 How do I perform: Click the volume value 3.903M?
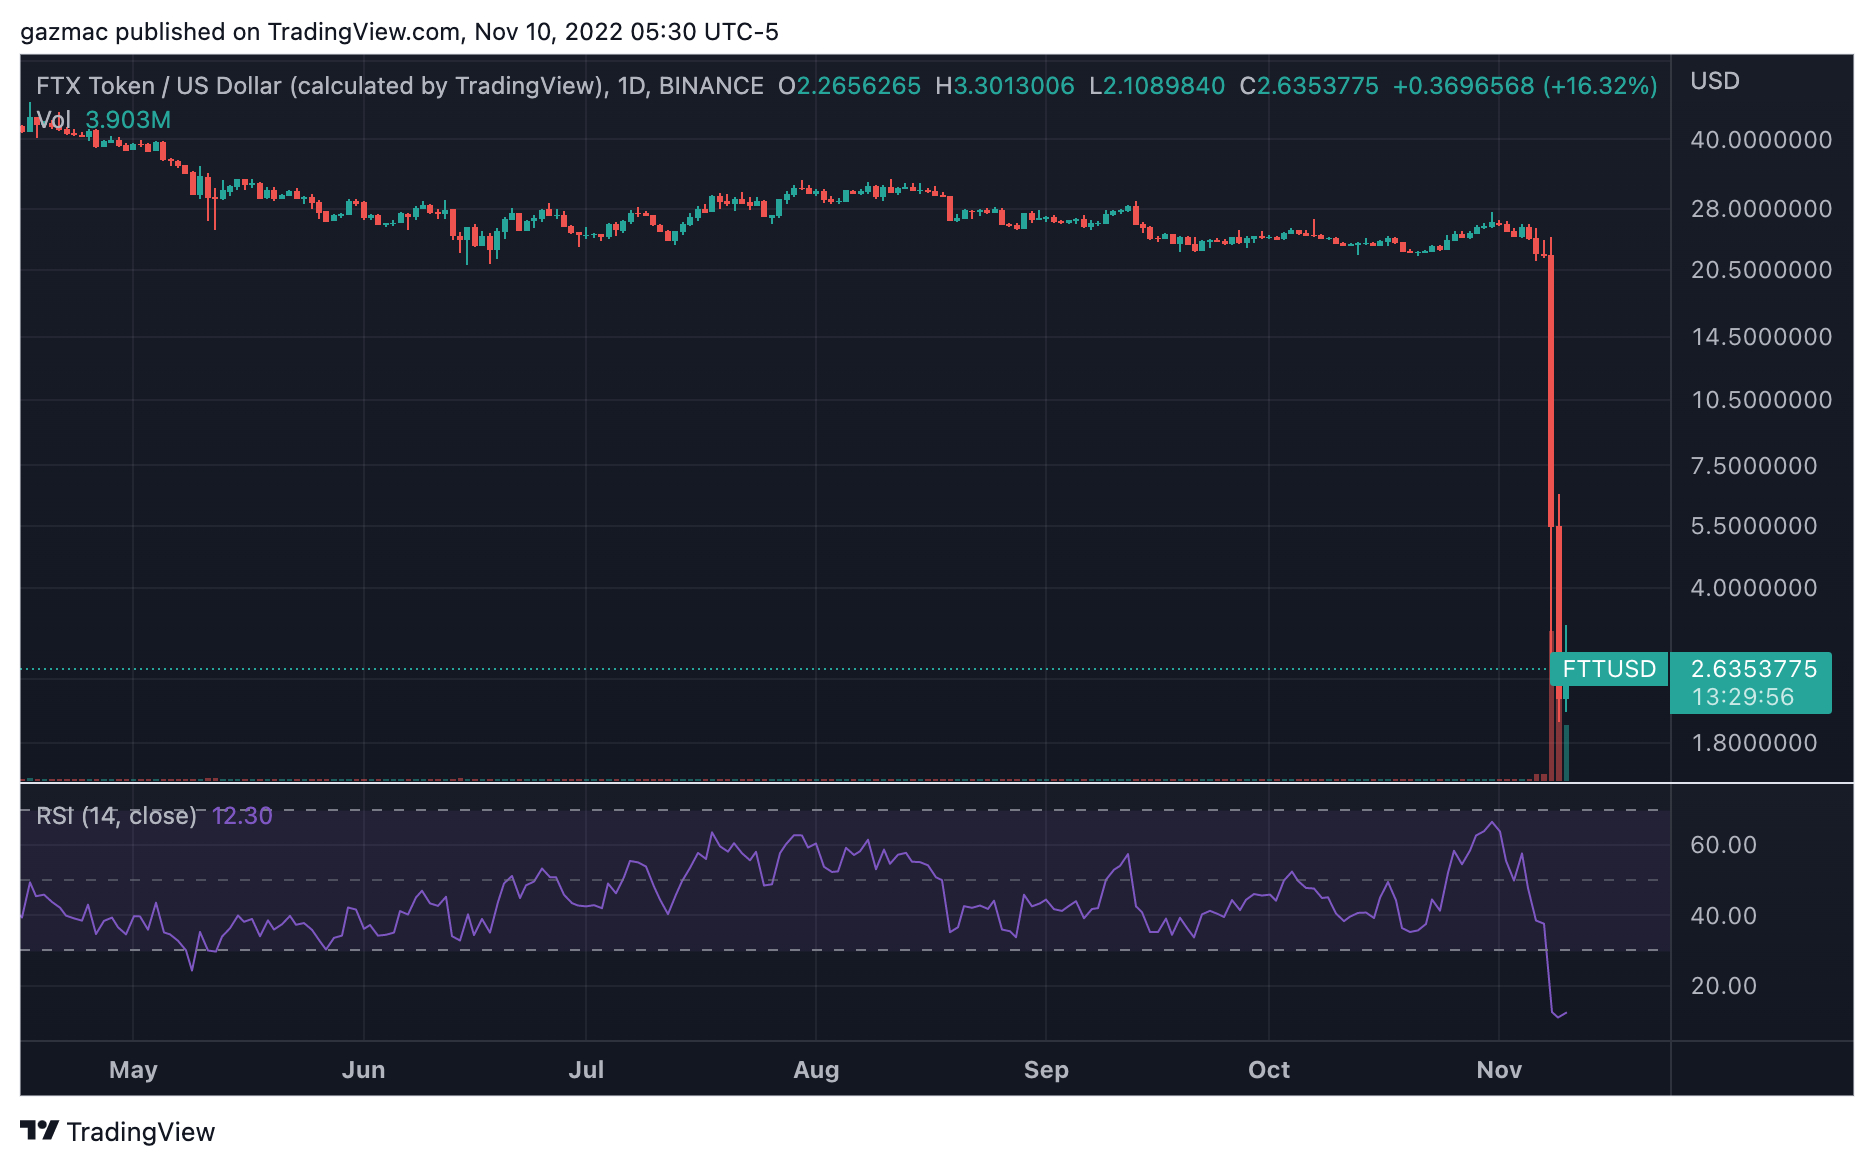128,120
